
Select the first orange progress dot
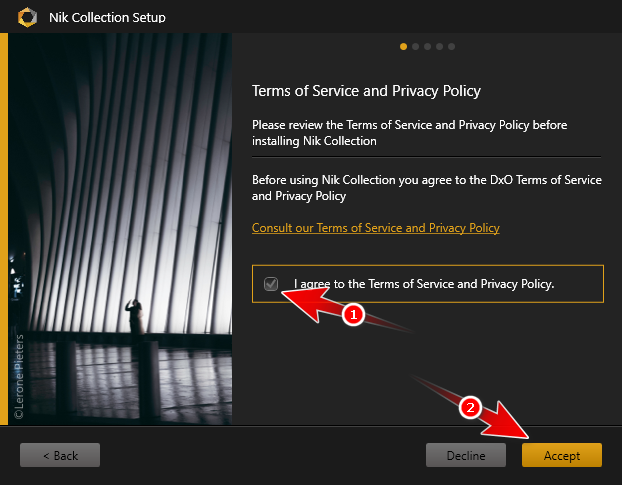click(x=403, y=46)
